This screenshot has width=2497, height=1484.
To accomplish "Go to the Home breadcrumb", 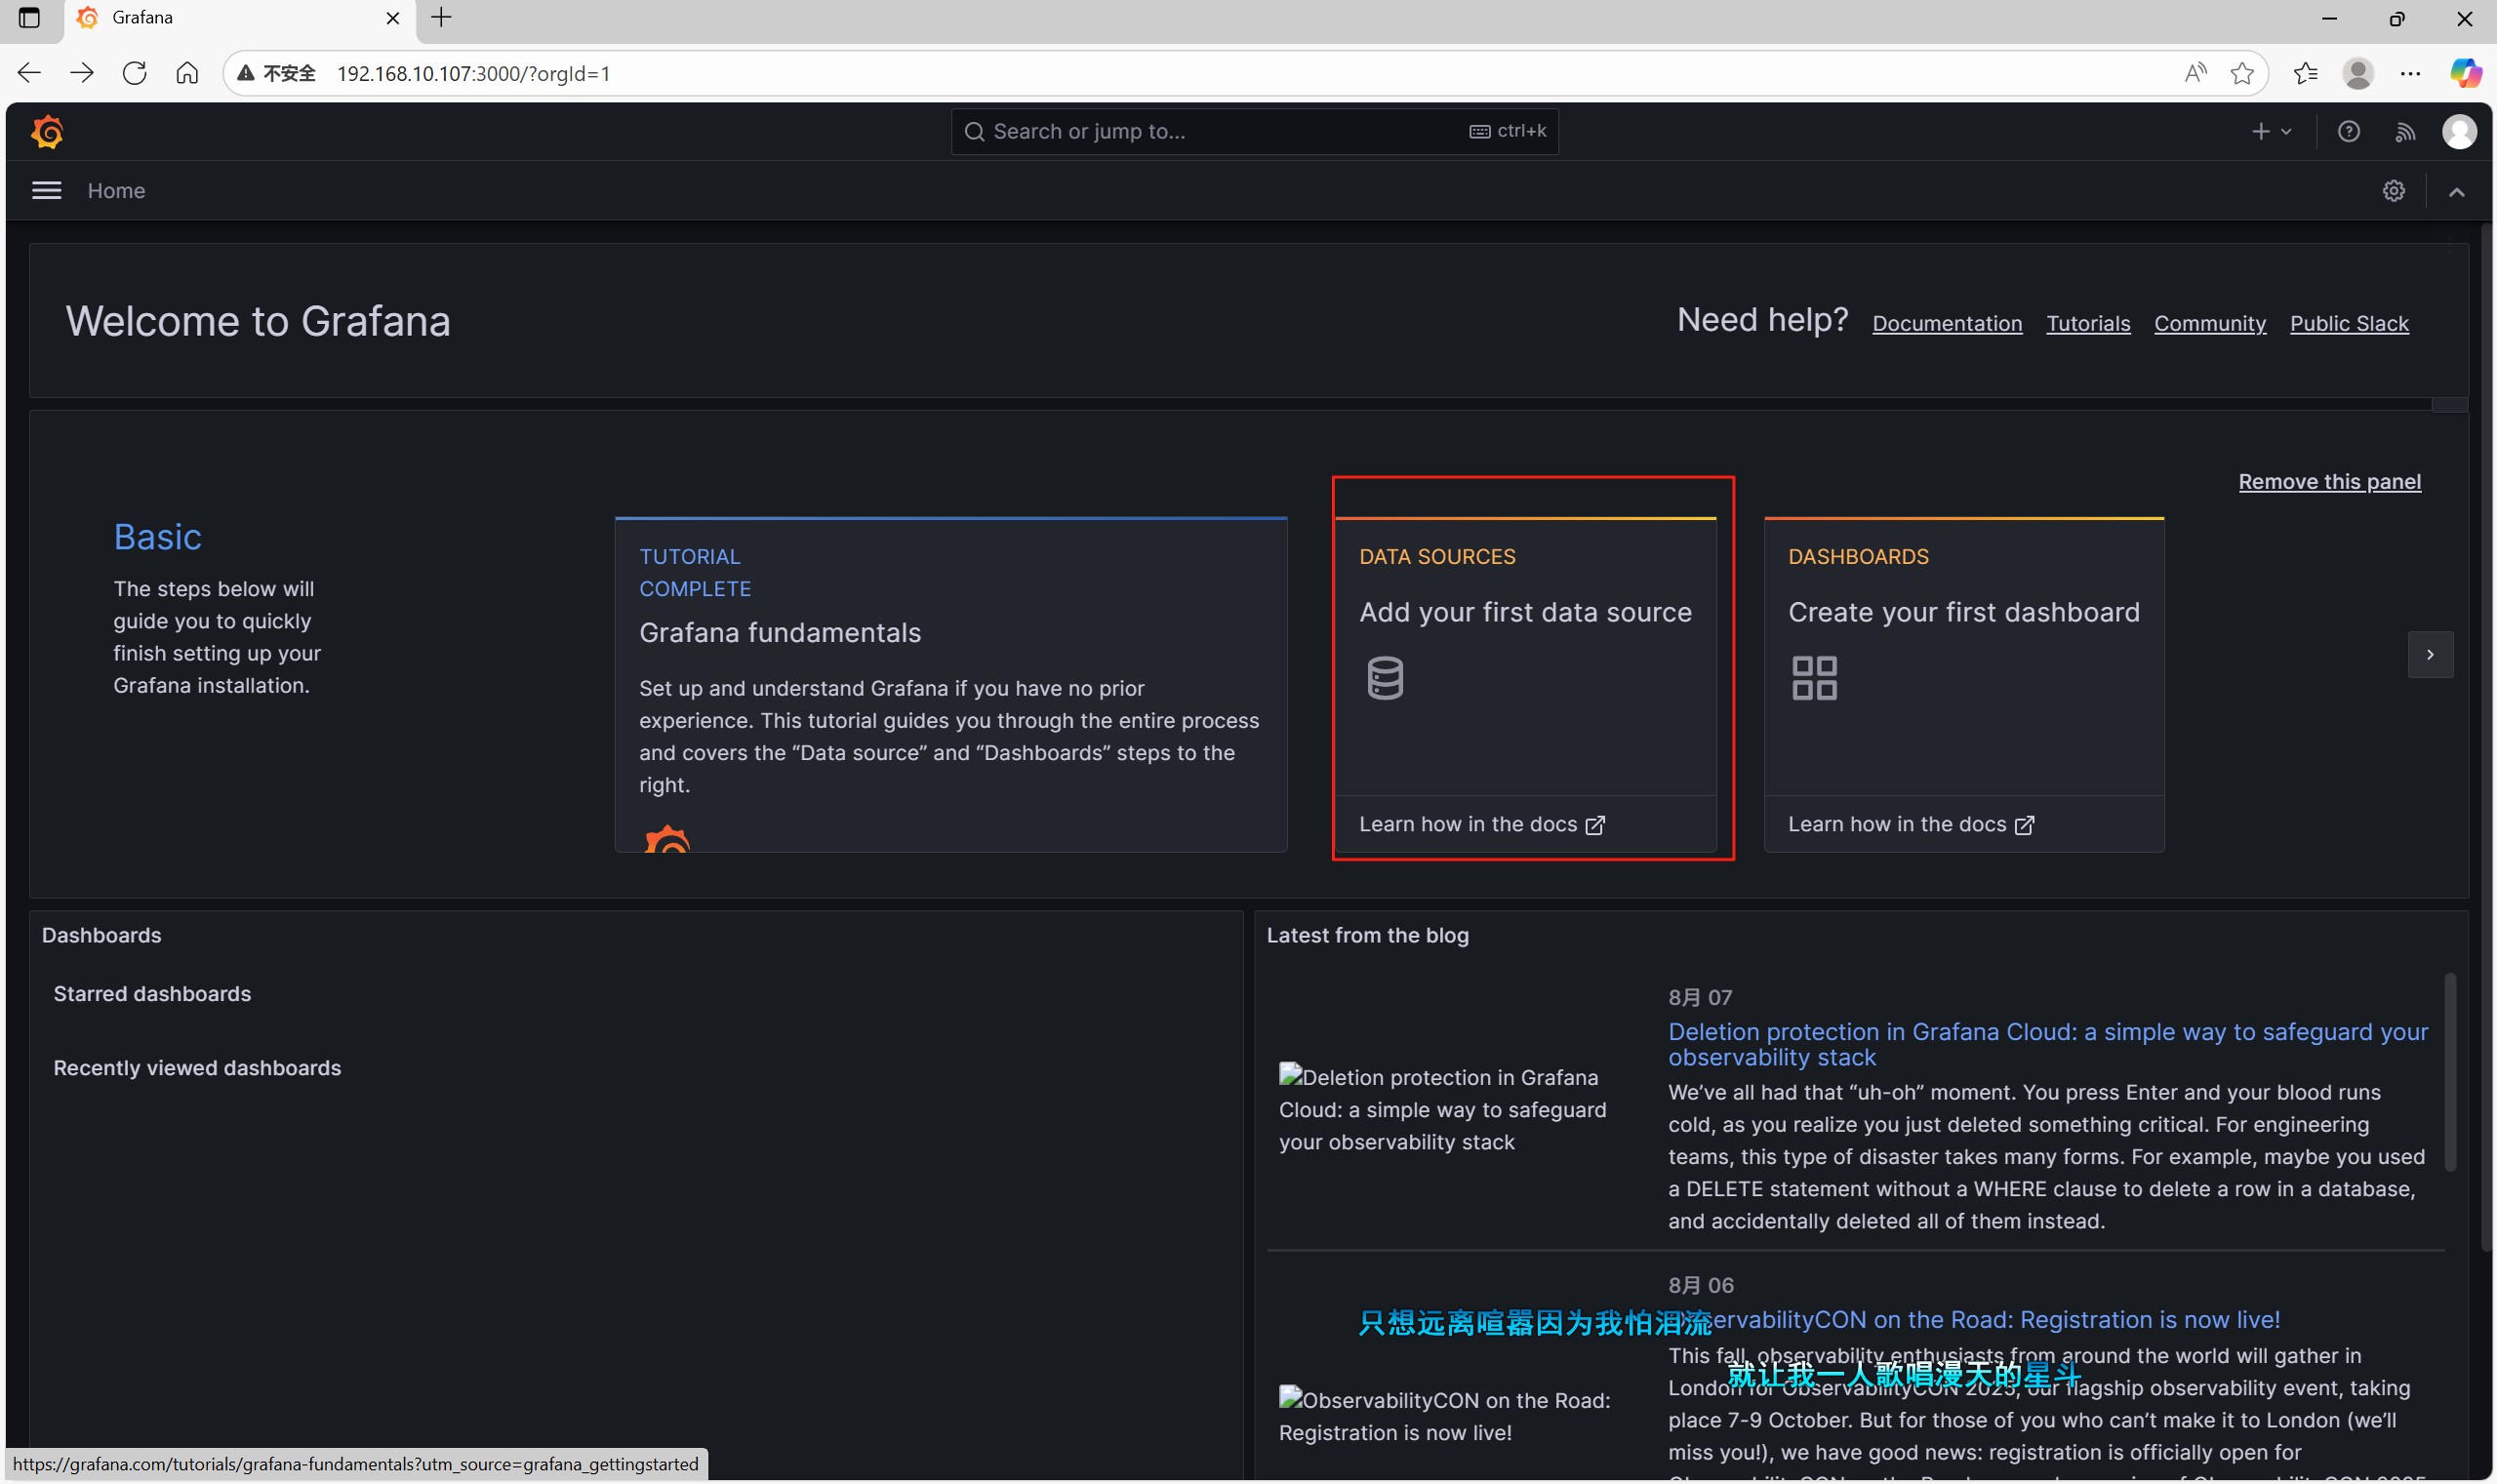I will pos(116,190).
